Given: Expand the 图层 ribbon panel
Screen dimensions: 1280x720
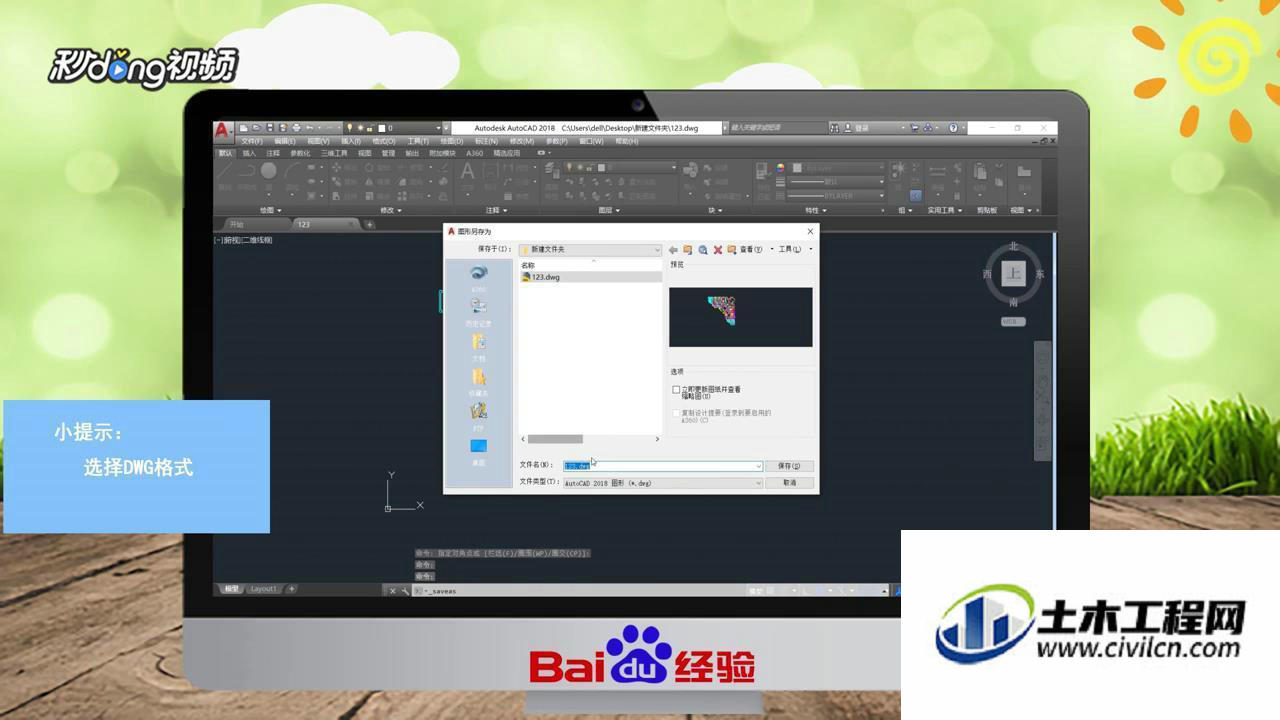Looking at the screenshot, I should click(610, 210).
